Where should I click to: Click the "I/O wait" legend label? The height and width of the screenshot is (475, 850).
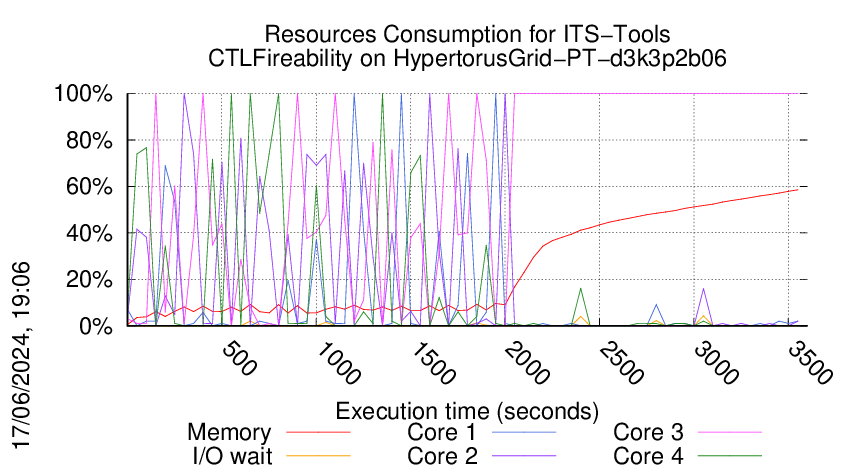[232, 456]
